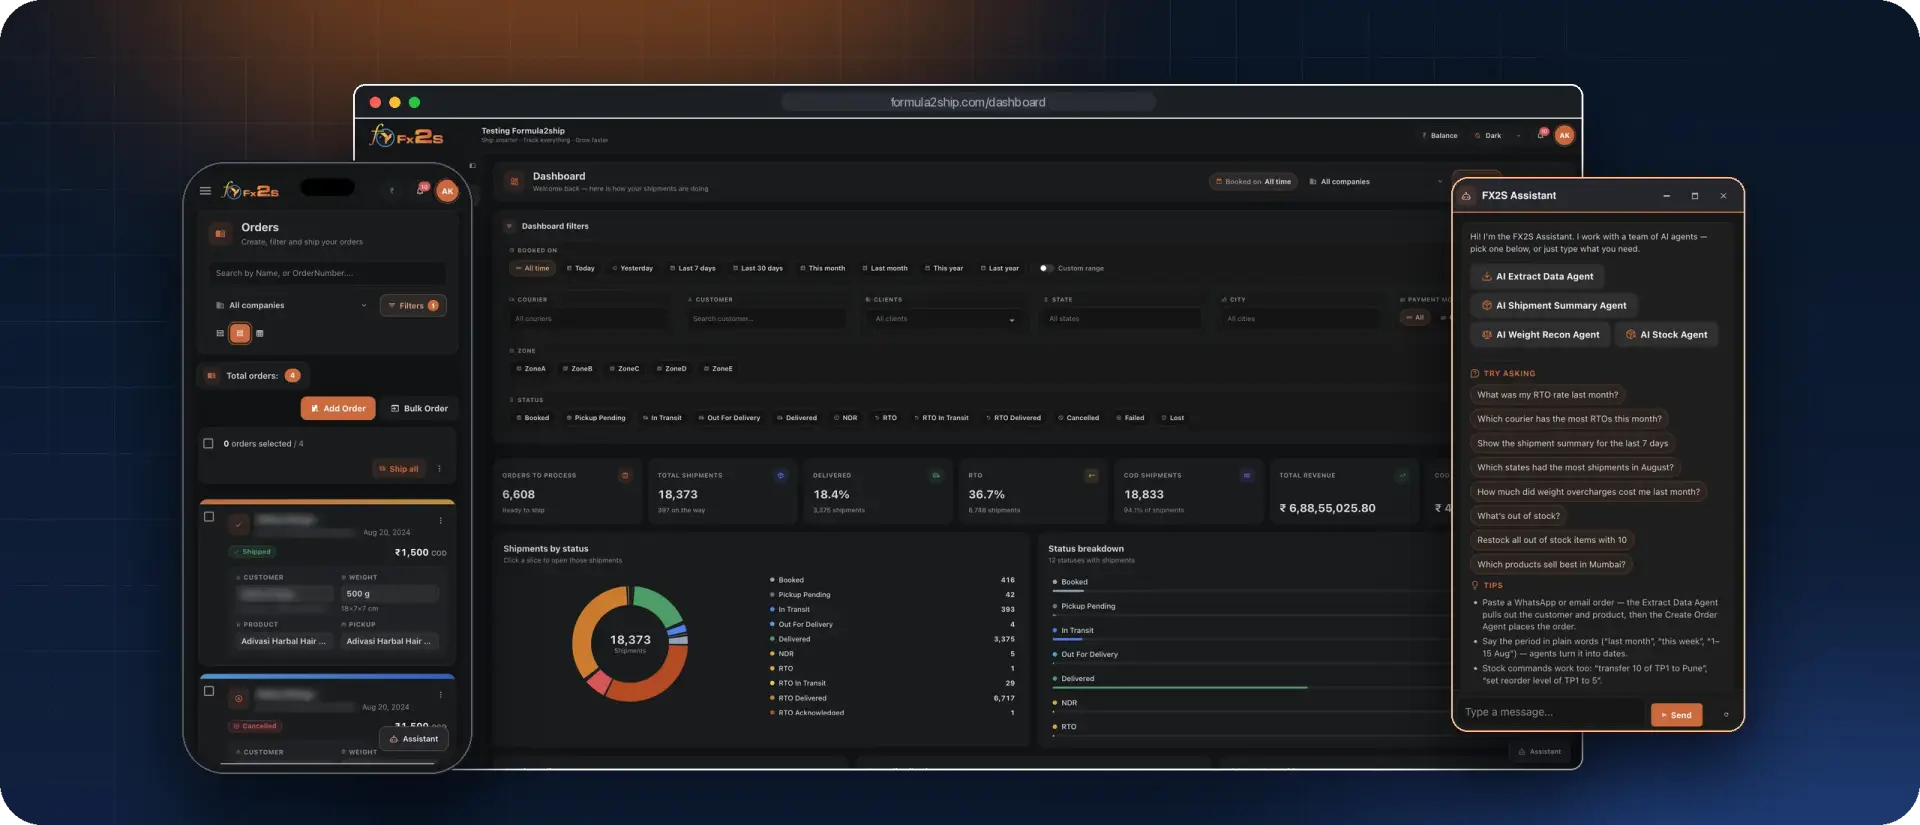Select the Cancelled order card checkbox
1920x825 pixels.
tap(209, 691)
